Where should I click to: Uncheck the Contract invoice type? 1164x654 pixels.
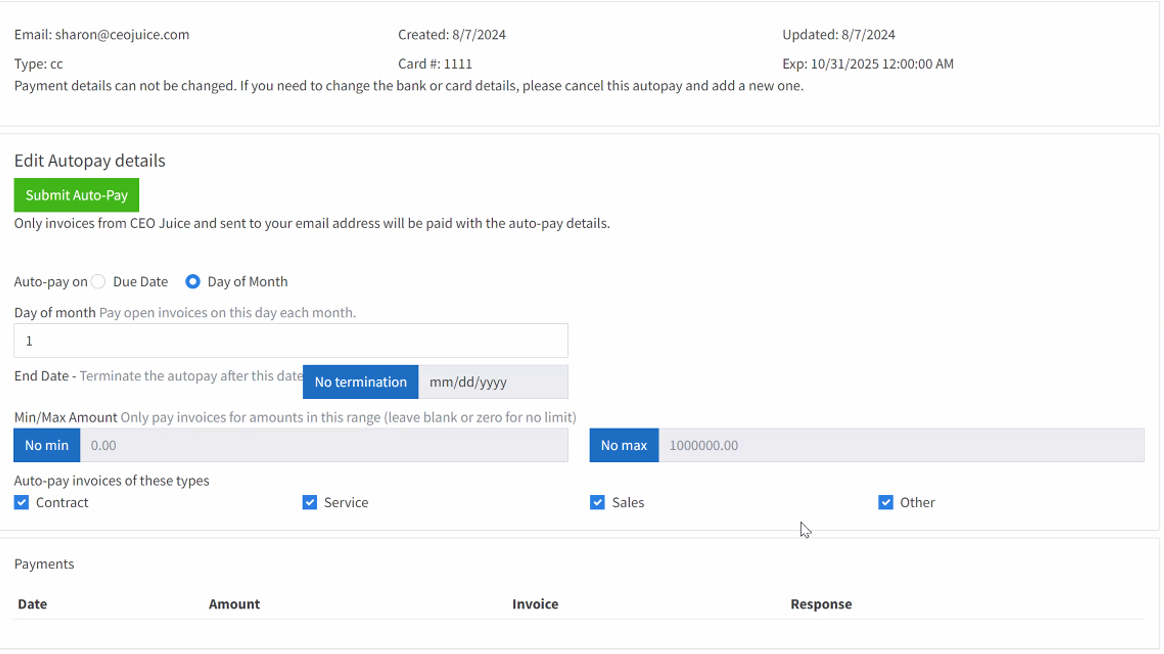tap(21, 502)
